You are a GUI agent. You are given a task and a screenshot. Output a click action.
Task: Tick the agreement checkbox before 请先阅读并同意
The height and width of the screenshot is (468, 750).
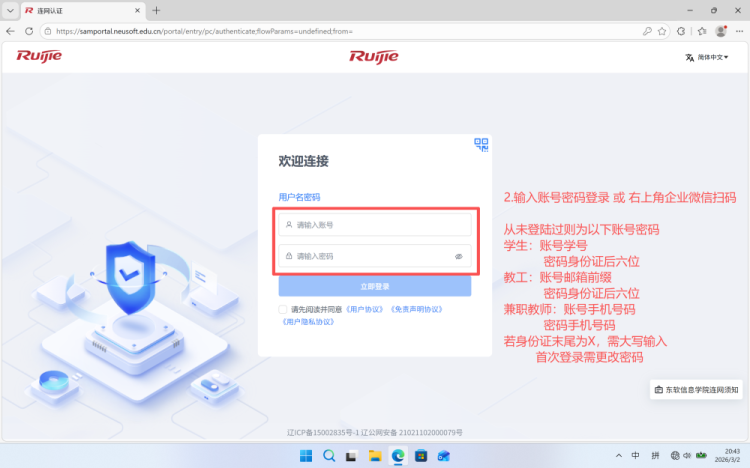[284, 309]
